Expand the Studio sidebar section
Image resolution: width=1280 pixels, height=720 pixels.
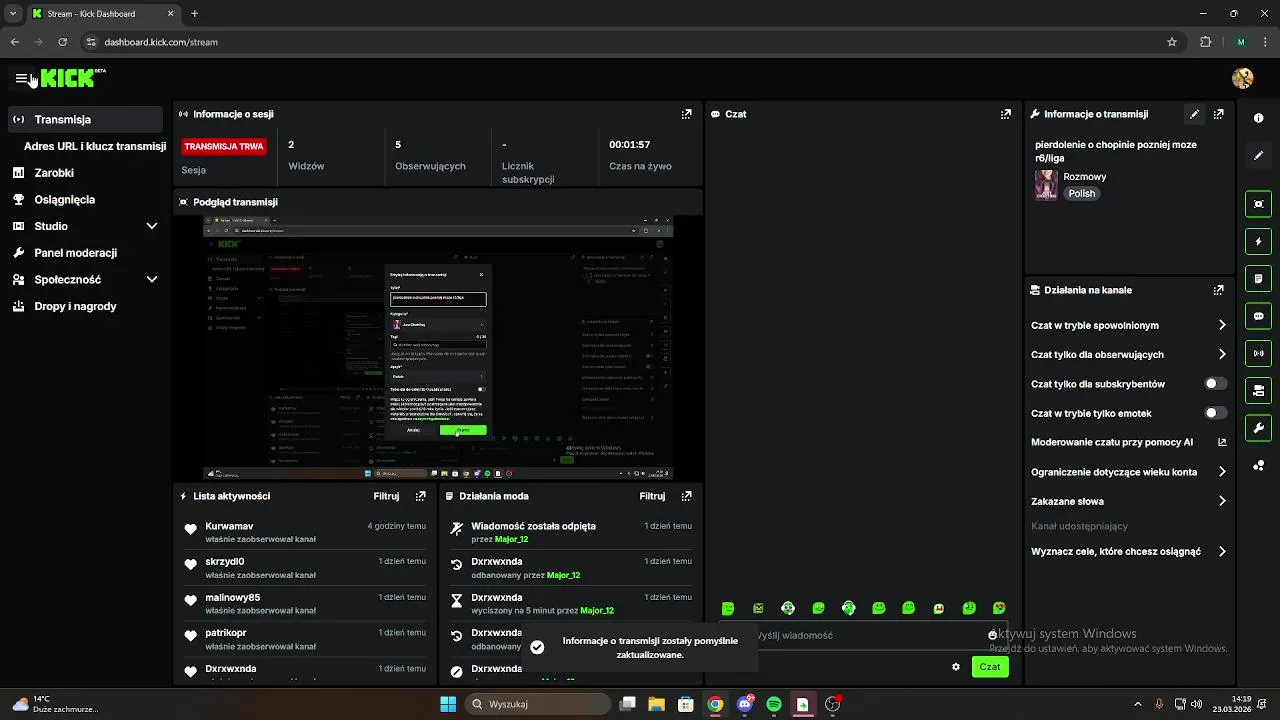click(152, 226)
